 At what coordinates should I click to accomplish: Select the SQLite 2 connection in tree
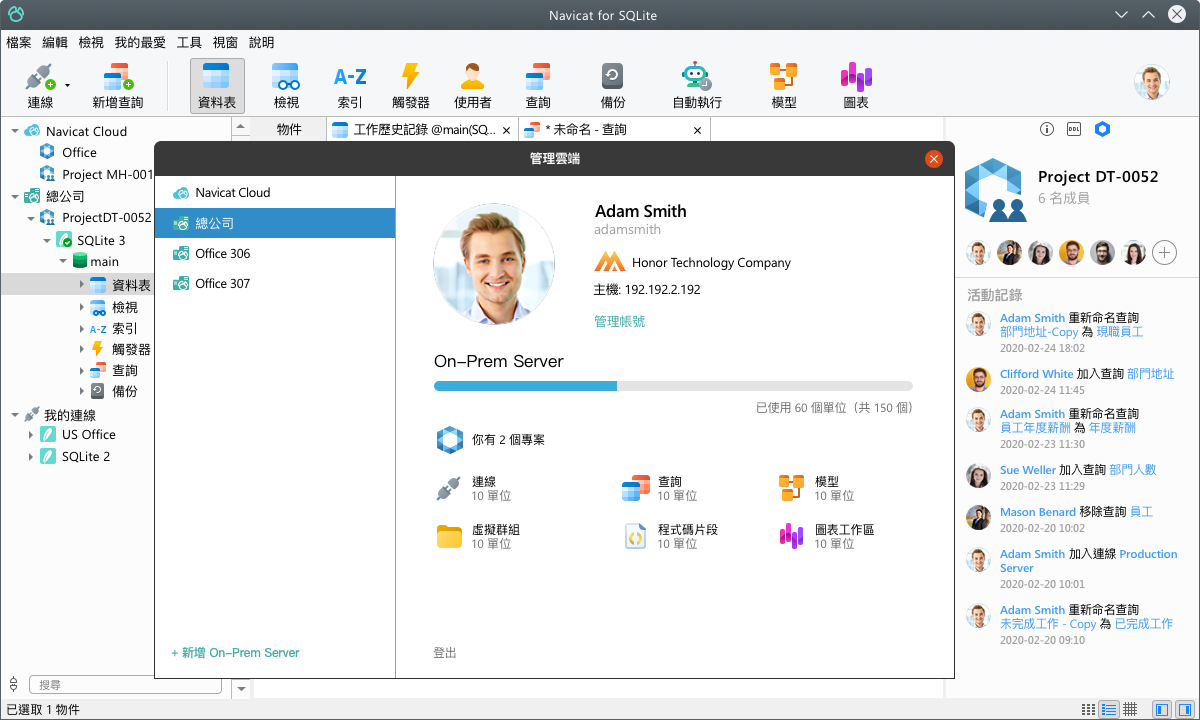(75, 457)
